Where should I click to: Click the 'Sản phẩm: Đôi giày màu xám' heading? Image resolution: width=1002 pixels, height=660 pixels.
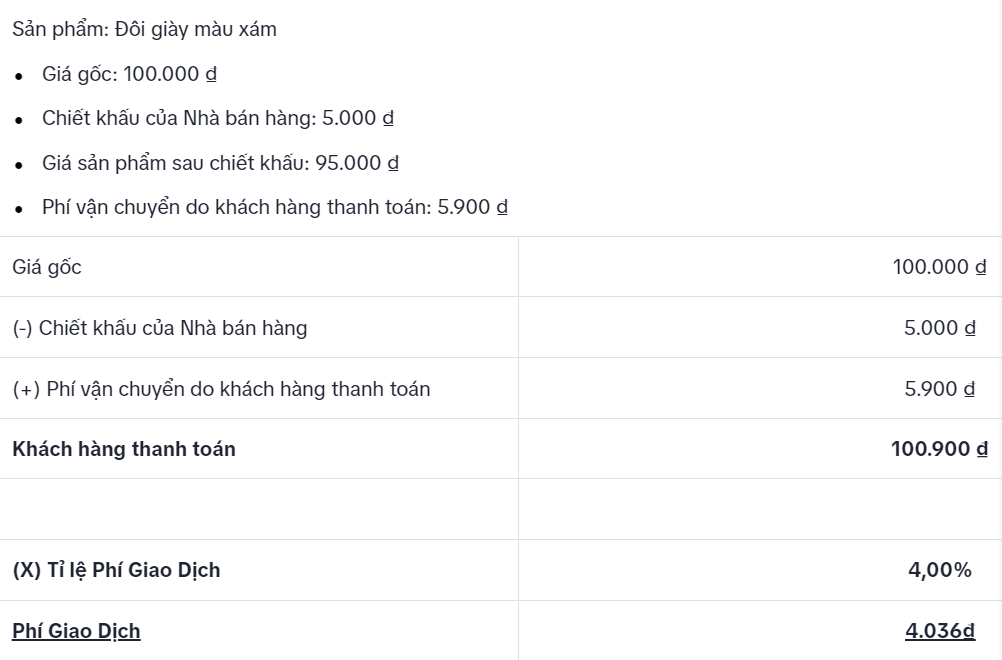tap(144, 30)
